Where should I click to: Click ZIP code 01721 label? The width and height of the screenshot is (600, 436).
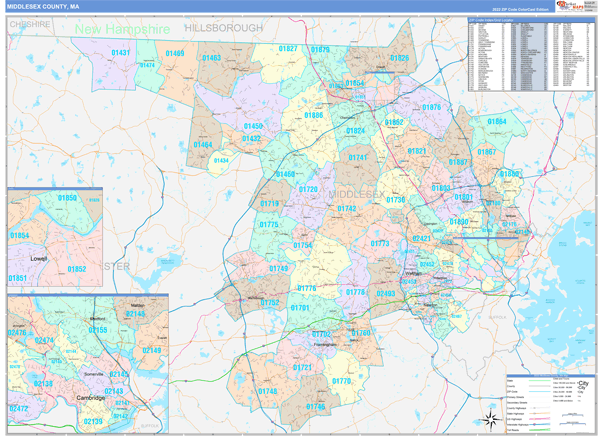click(x=304, y=368)
